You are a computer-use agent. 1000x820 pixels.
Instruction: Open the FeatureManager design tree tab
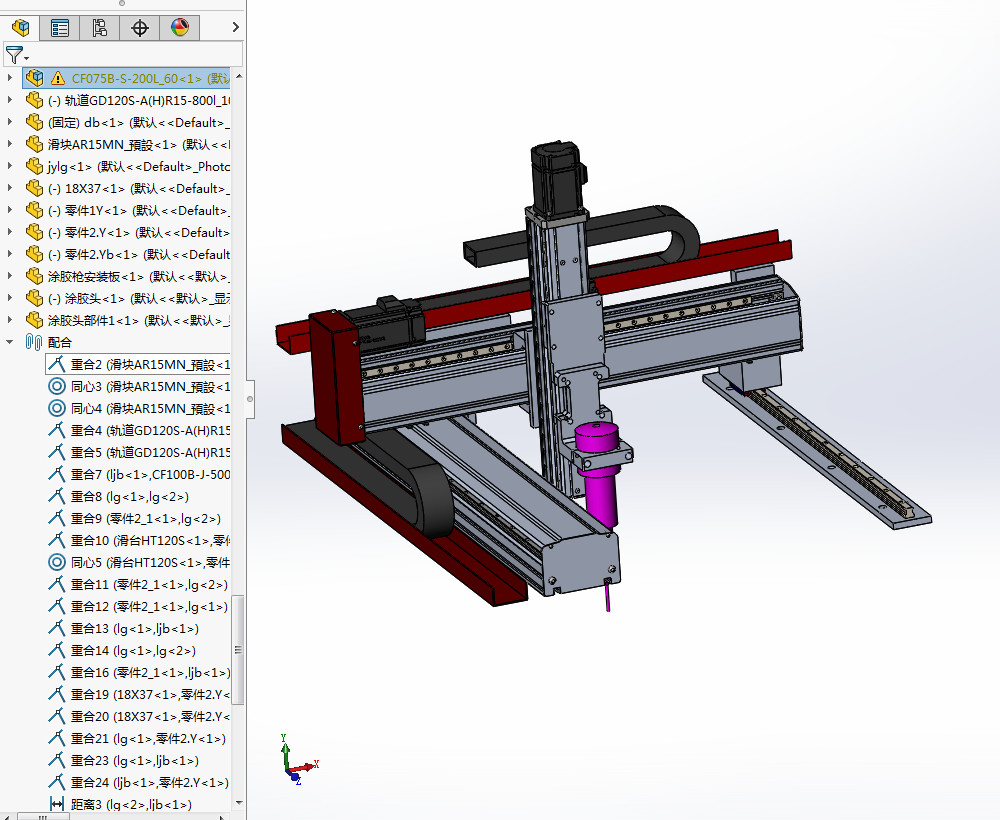[20, 27]
